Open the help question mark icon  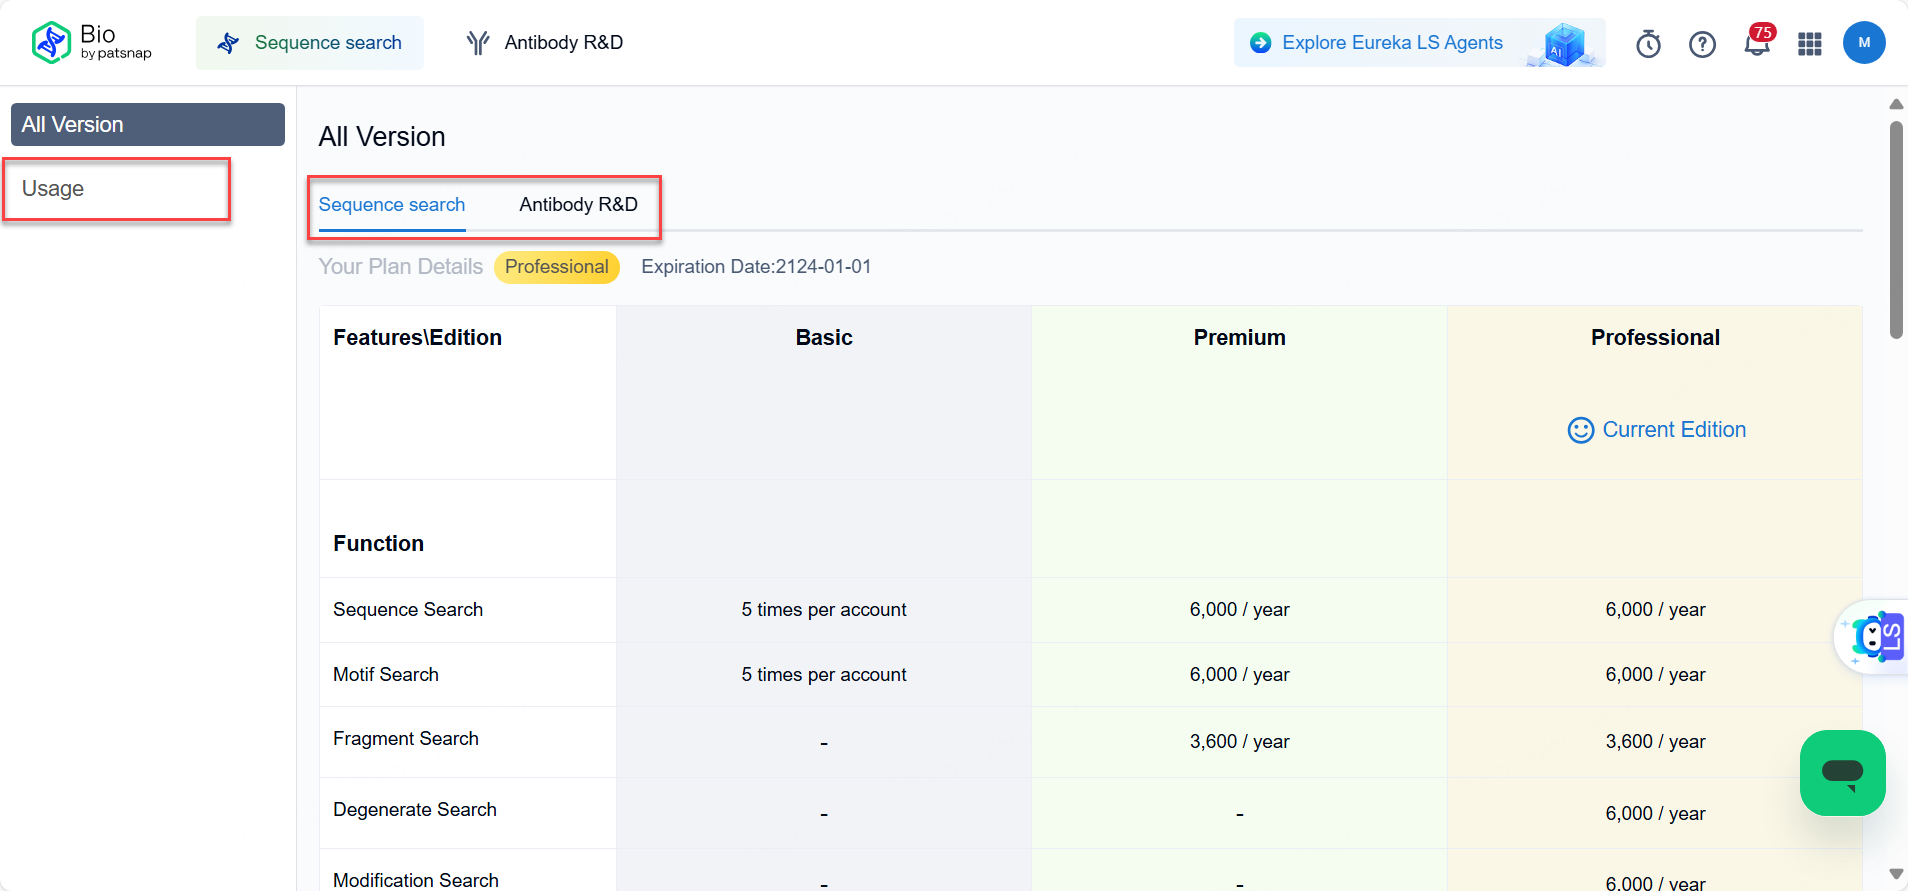(1702, 44)
